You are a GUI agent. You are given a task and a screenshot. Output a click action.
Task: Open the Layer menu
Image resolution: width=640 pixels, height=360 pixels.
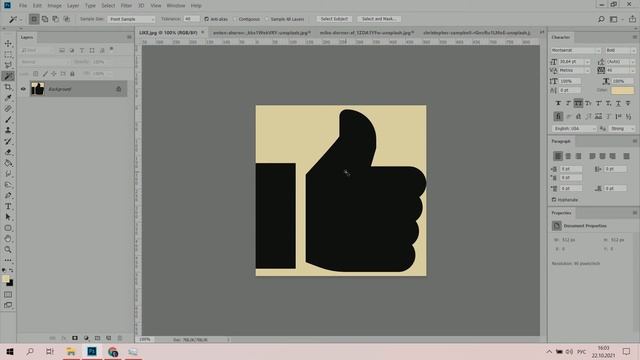[x=73, y=6]
